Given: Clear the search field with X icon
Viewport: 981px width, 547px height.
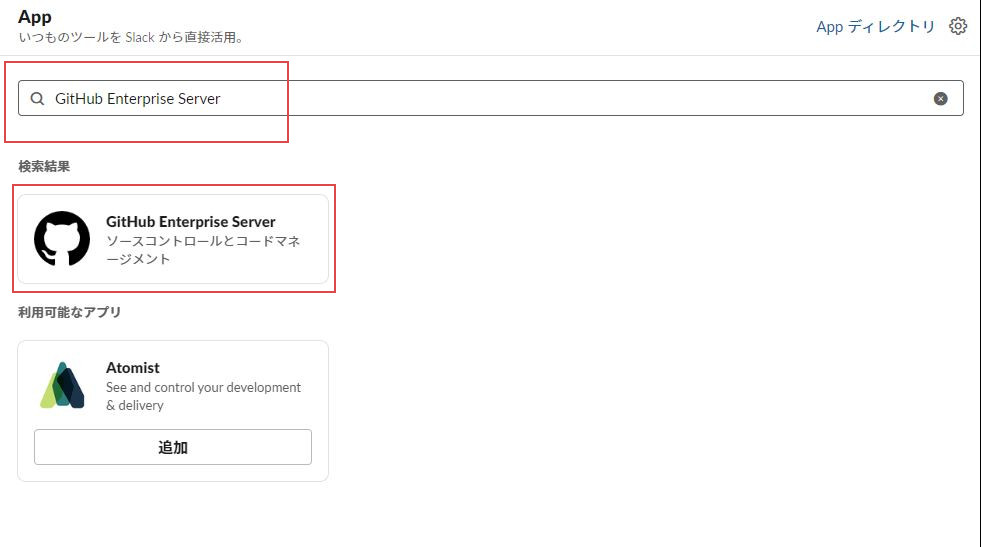Looking at the screenshot, I should pos(940,98).
